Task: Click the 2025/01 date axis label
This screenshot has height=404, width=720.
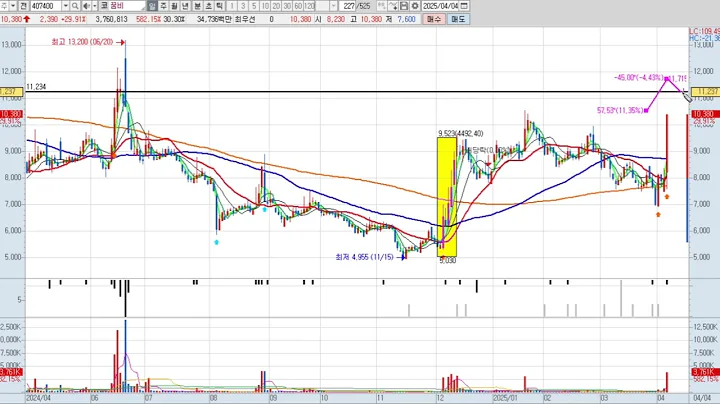Action: (x=505, y=398)
